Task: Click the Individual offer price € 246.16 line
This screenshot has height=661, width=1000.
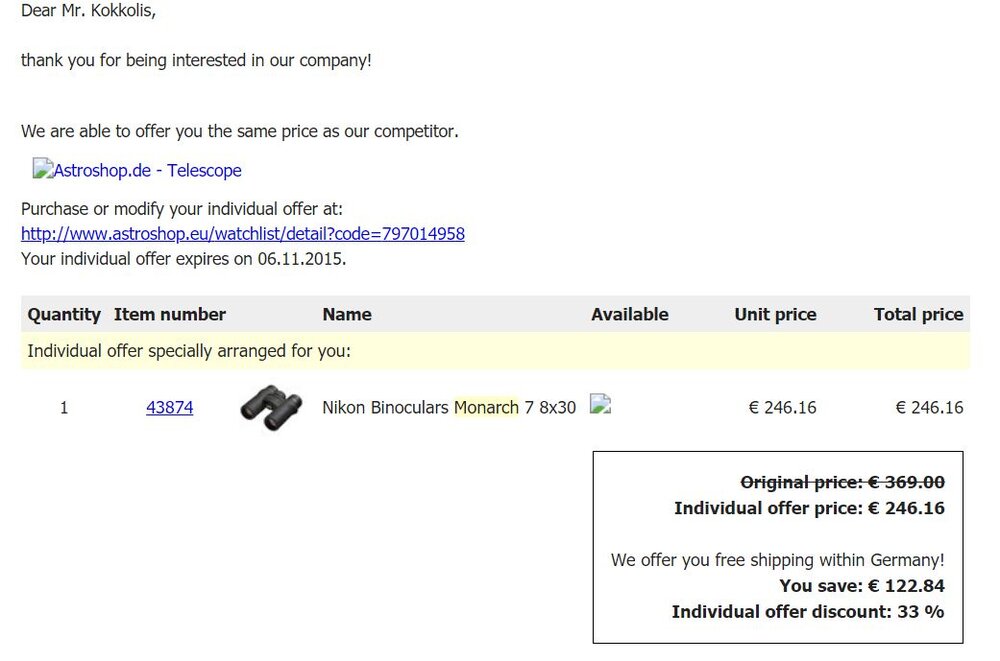Action: click(809, 508)
